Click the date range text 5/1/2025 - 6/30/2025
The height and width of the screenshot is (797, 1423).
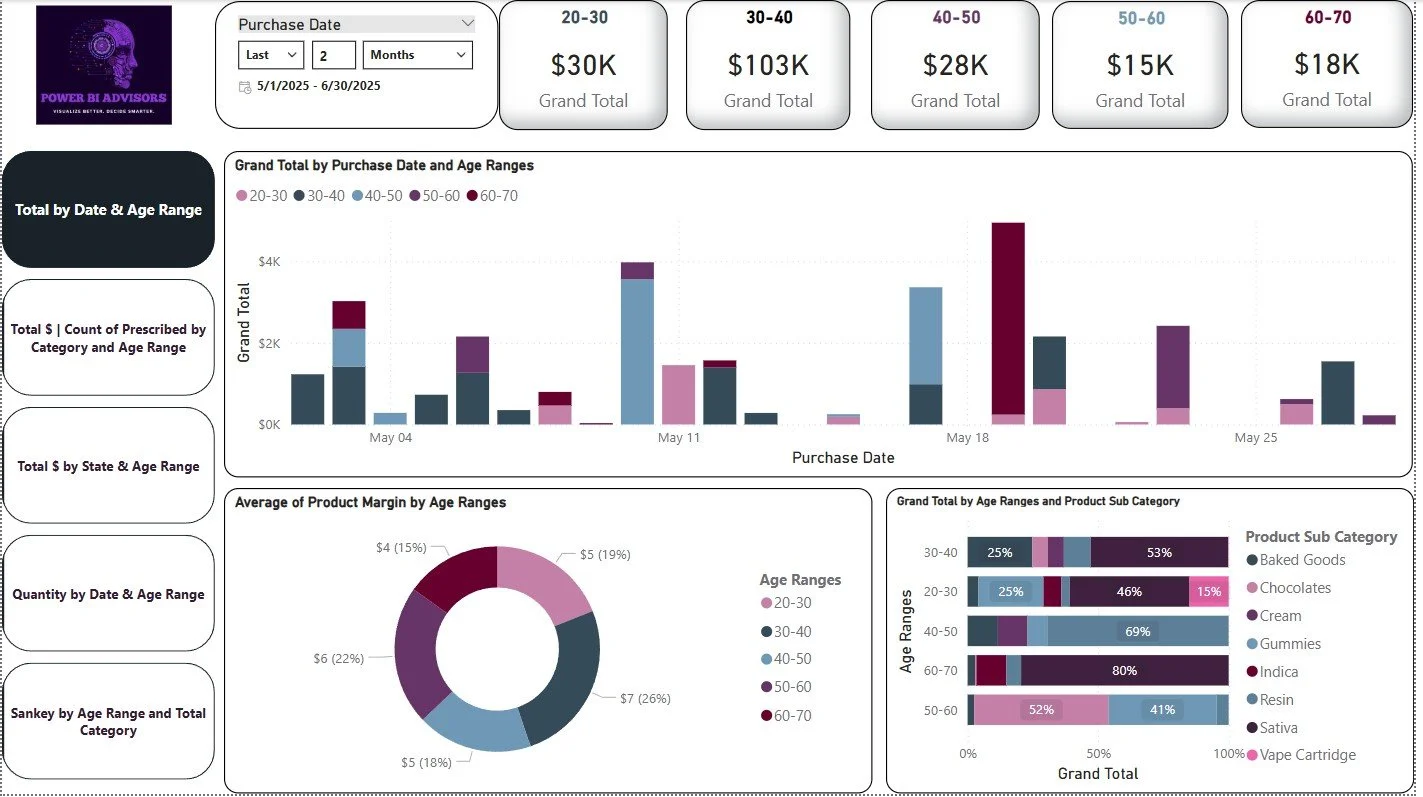click(318, 86)
